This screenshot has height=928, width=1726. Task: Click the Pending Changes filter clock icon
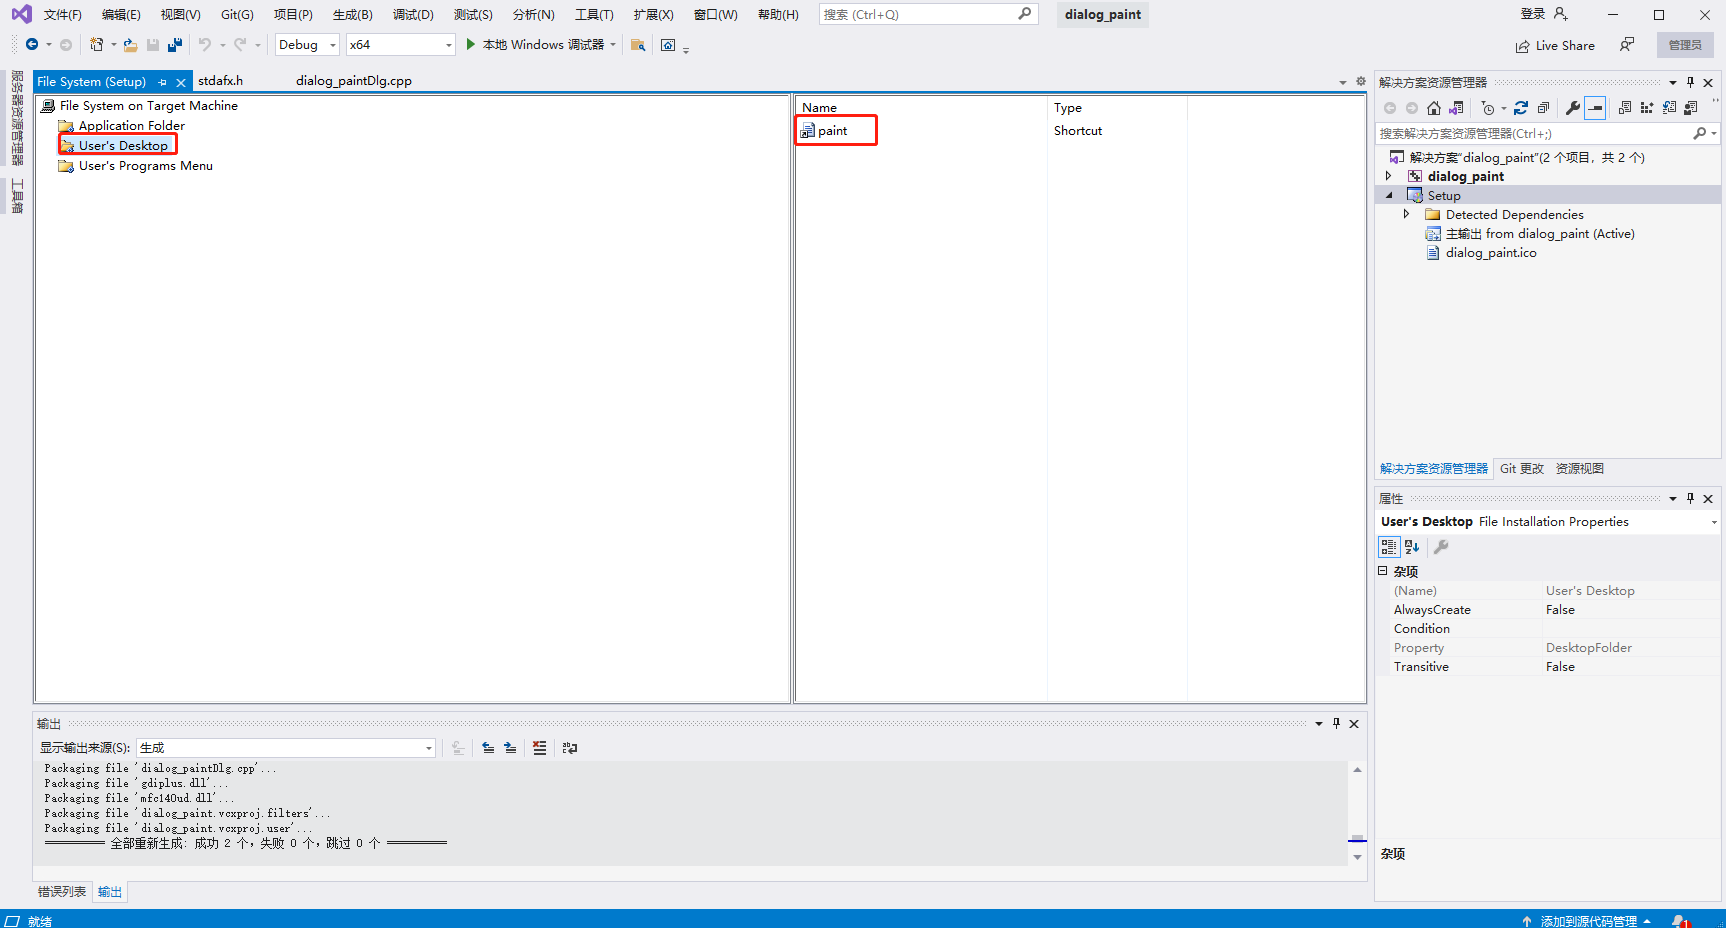tap(1488, 108)
